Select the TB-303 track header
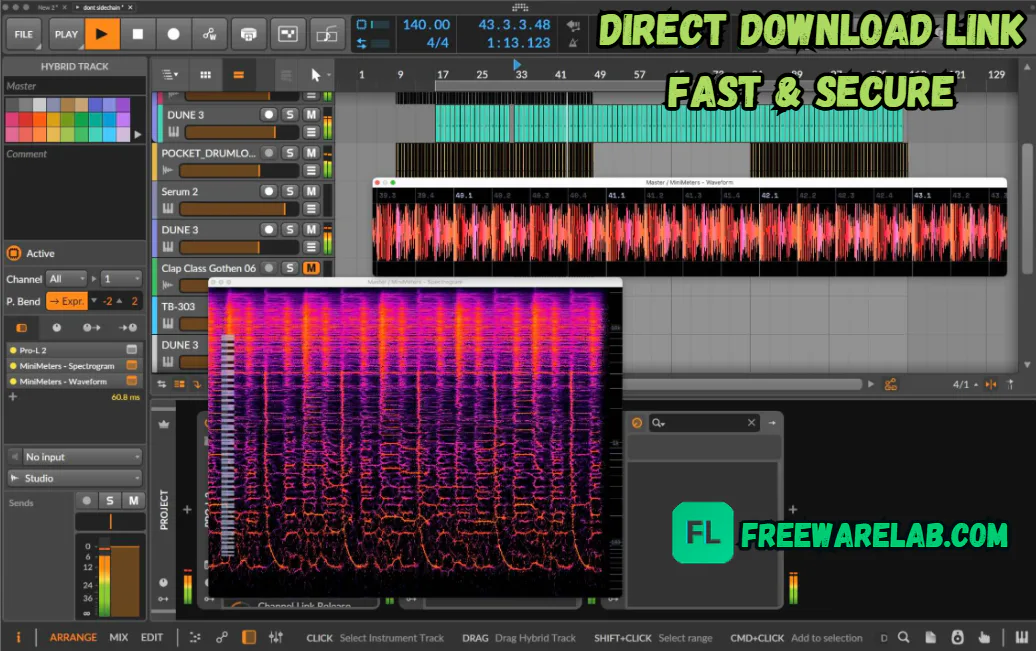 pyautogui.click(x=178, y=306)
